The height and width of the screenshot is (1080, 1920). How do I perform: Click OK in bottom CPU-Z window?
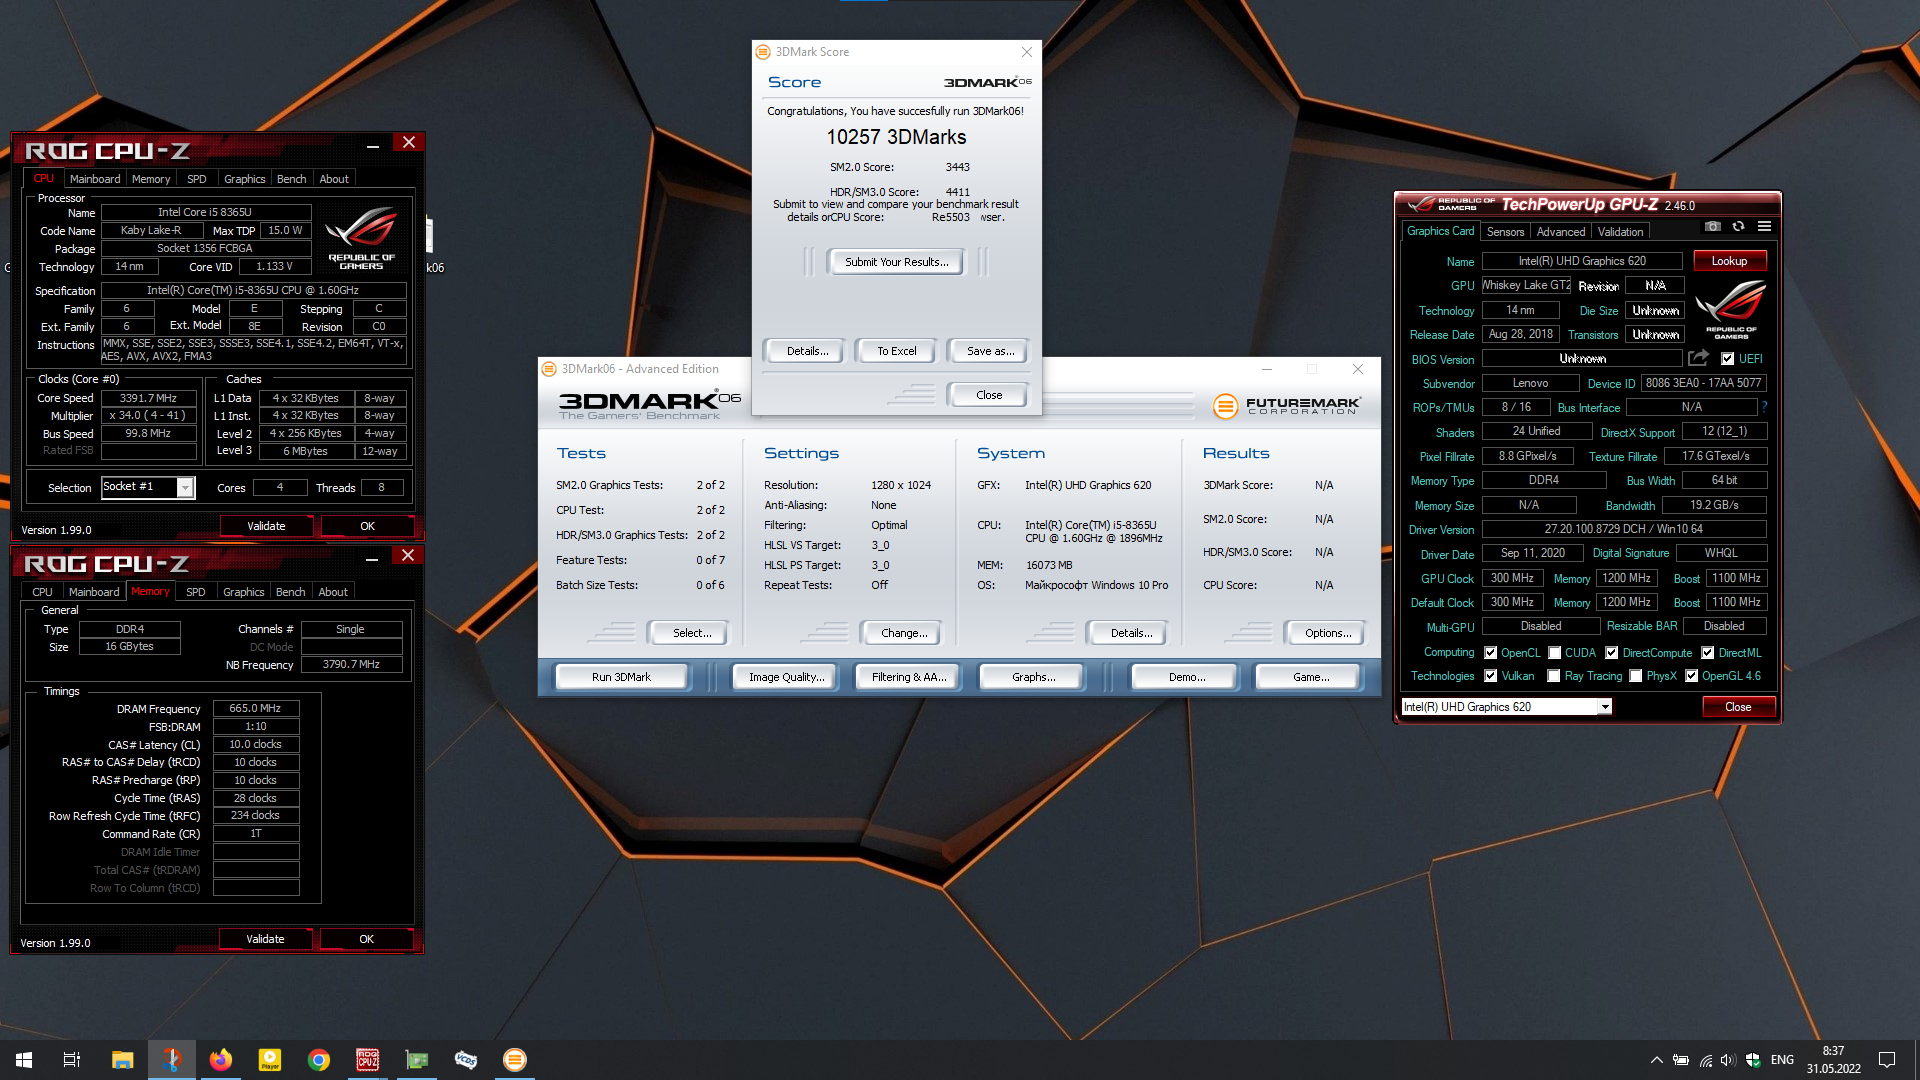coord(366,939)
